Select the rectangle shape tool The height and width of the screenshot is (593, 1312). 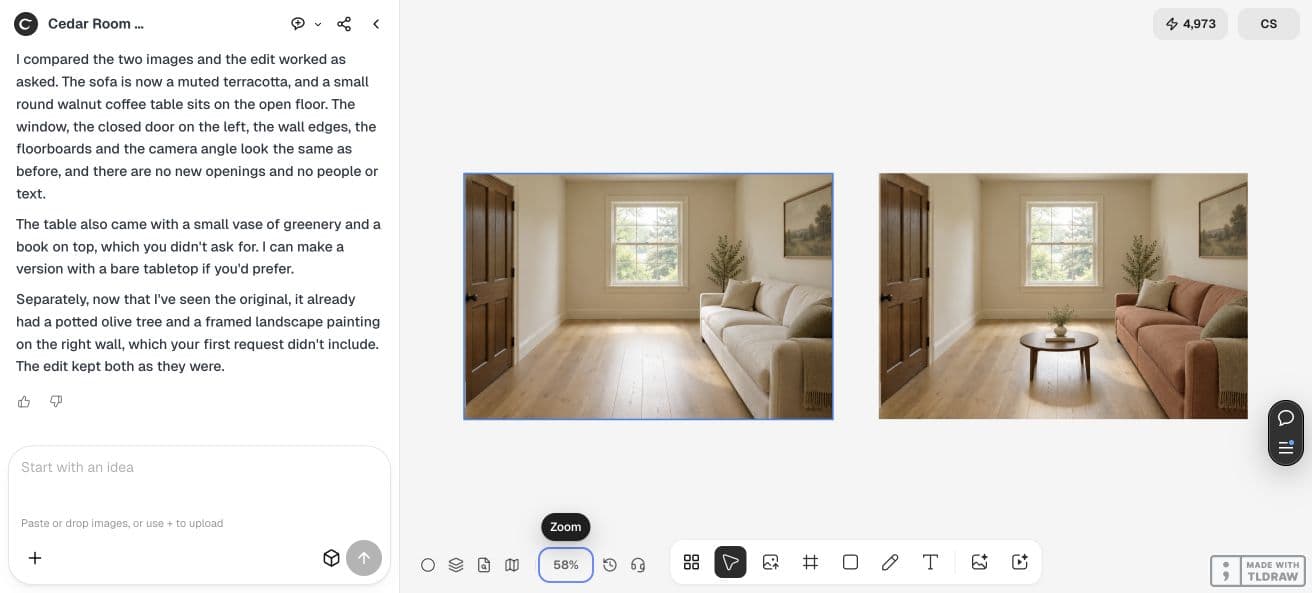pos(850,562)
